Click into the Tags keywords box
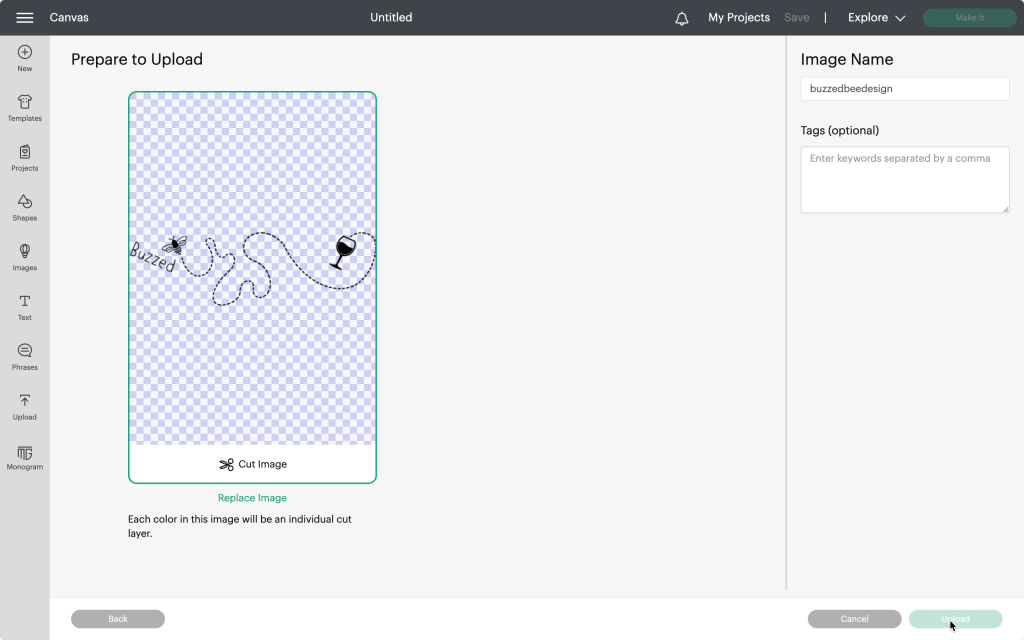Viewport: 1024px width, 640px height. click(904, 180)
